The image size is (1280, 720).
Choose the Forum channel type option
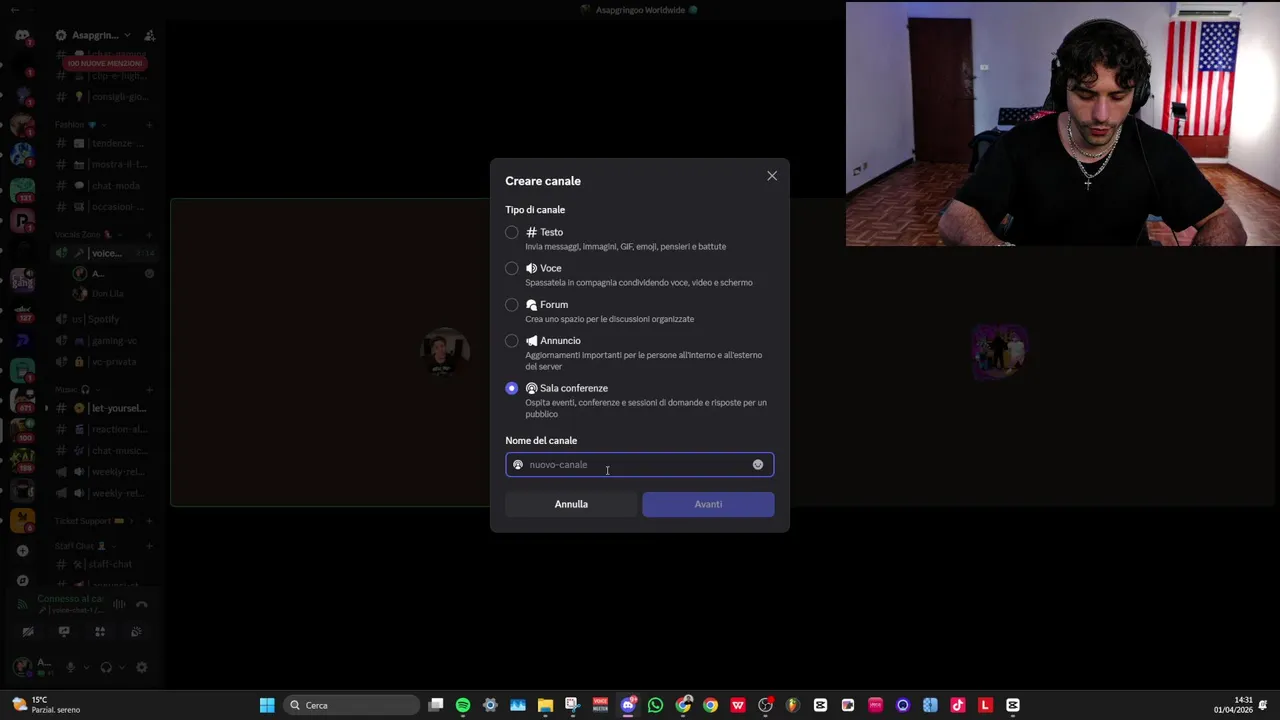pos(512,305)
